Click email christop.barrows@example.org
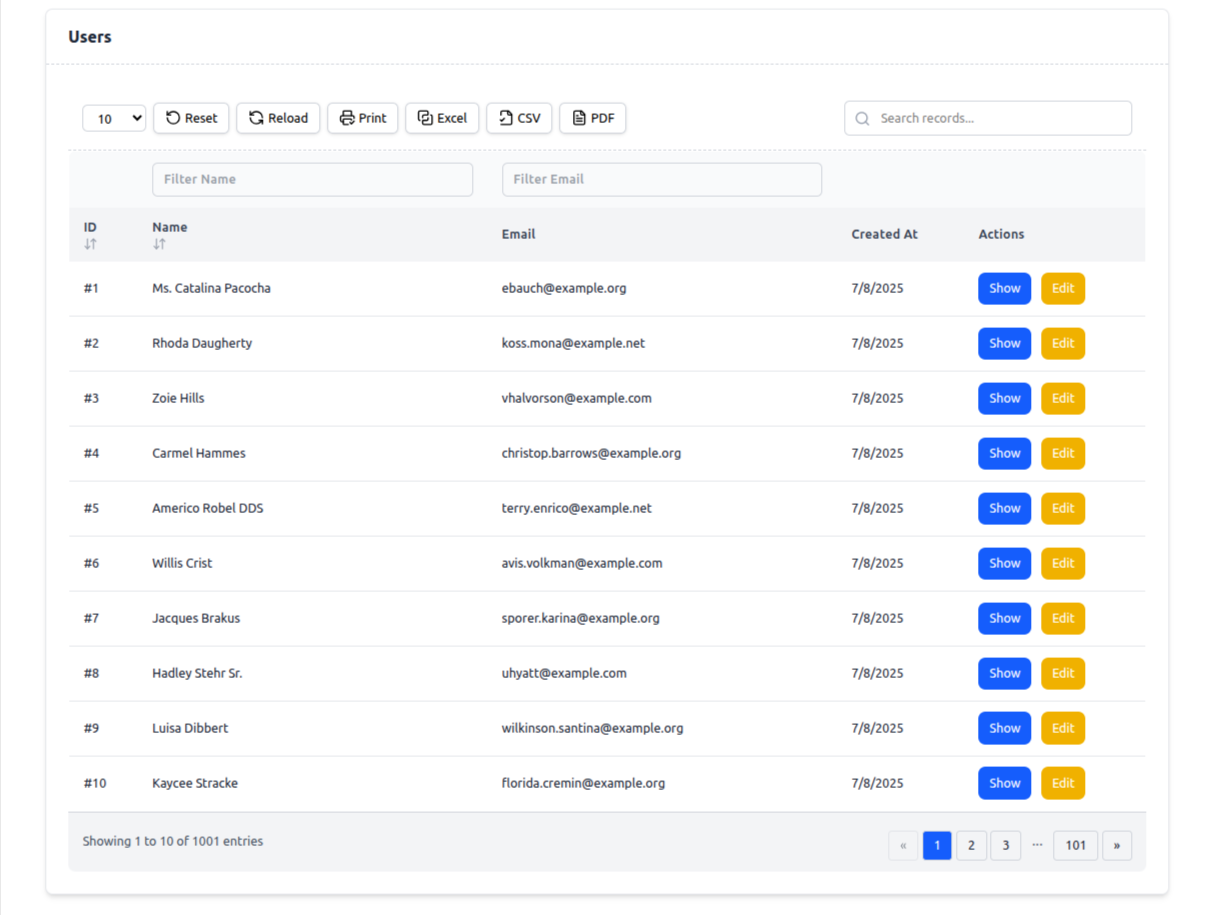Screen dimensions: 1213x915 coord(591,453)
